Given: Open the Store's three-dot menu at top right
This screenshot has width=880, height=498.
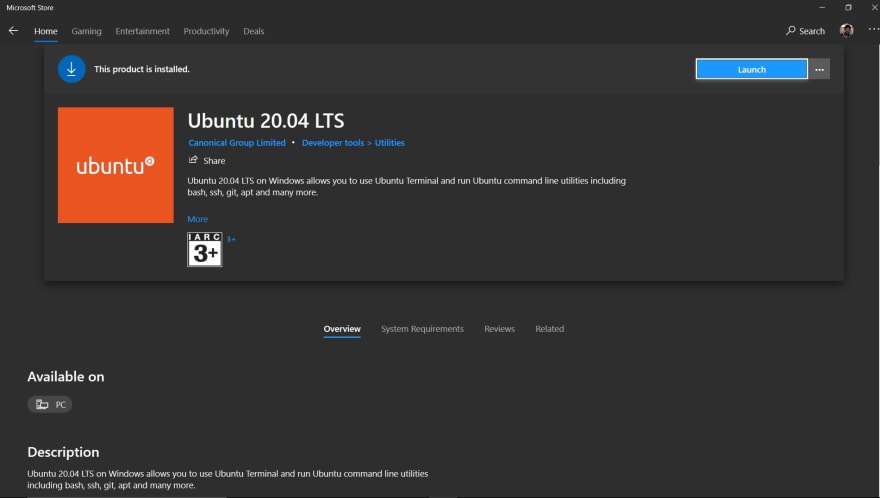Looking at the screenshot, I should coord(873,29).
